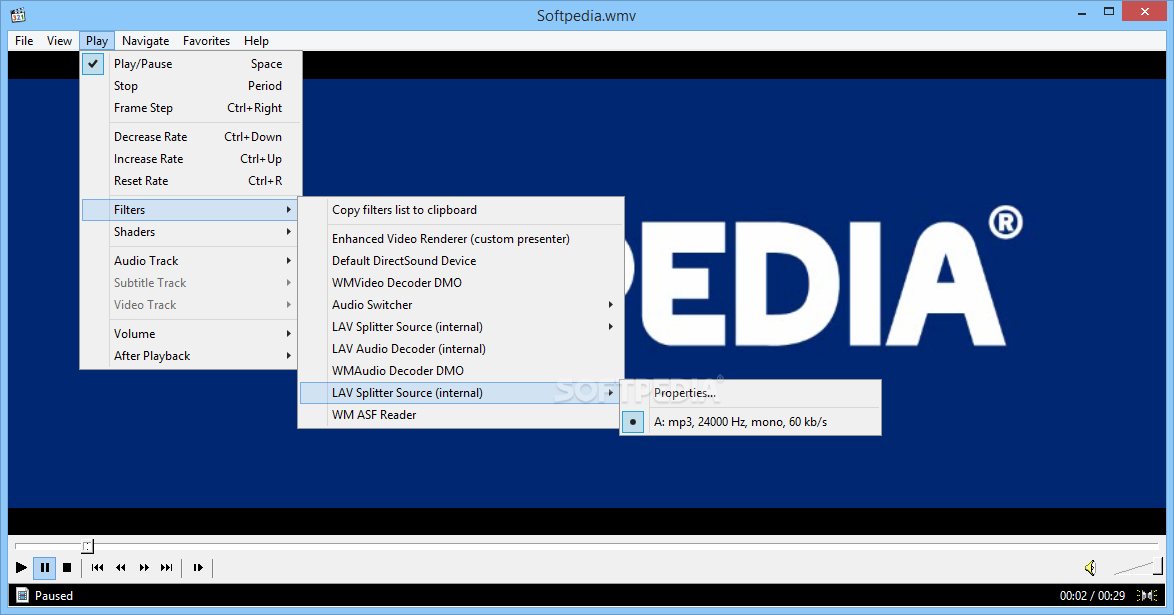Viewport: 1174px width, 615px height.
Task: Click the volume slider near the speaker icon
Action: click(x=1138, y=567)
